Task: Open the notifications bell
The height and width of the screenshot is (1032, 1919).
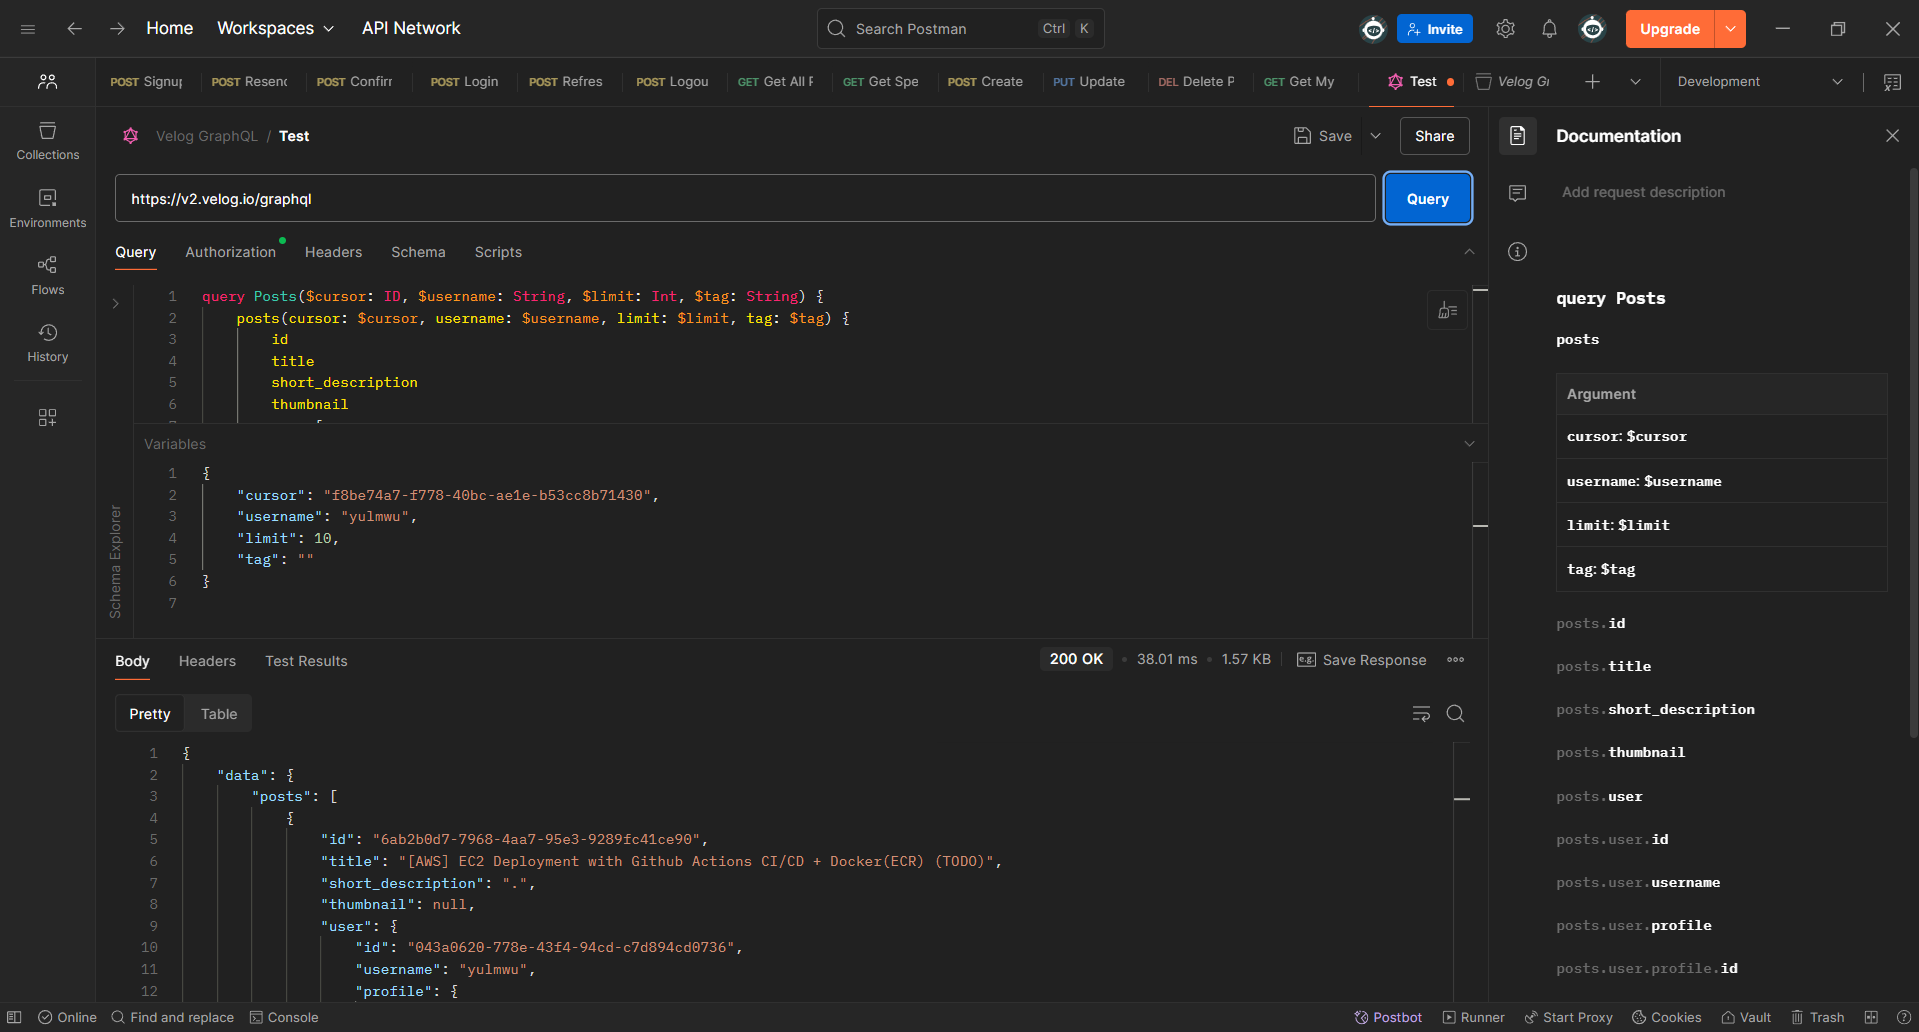Action: (x=1549, y=29)
